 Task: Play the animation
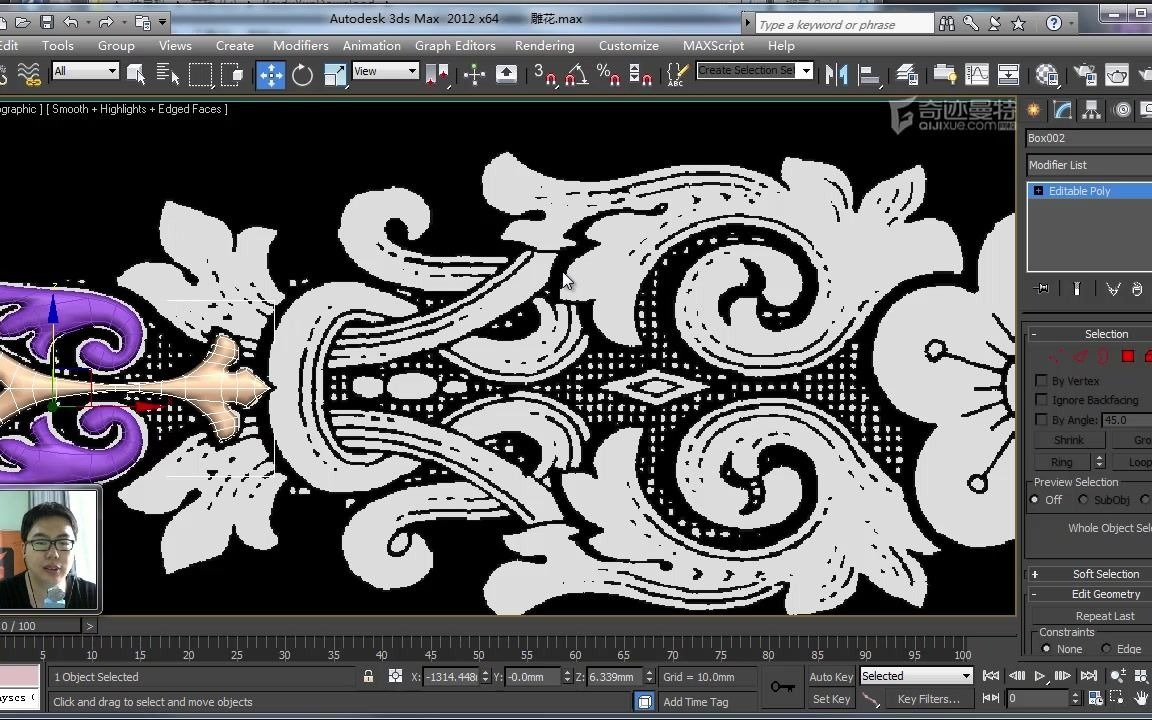coord(1040,676)
